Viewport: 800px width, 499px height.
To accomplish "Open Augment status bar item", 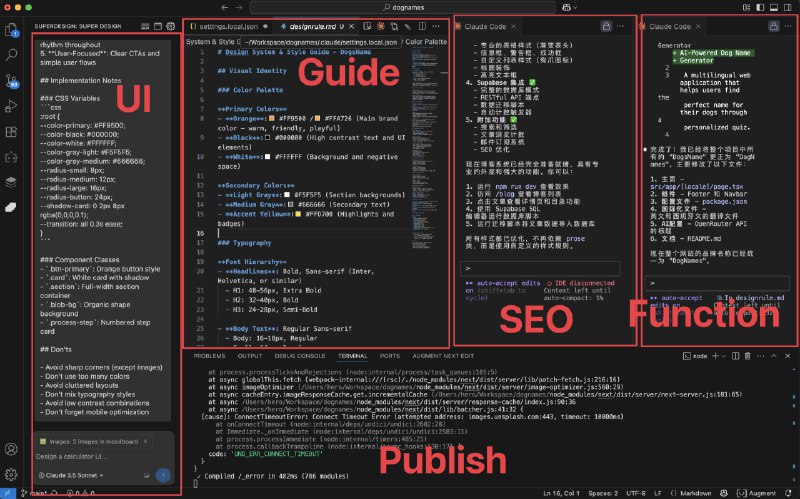I will [x=758, y=493].
